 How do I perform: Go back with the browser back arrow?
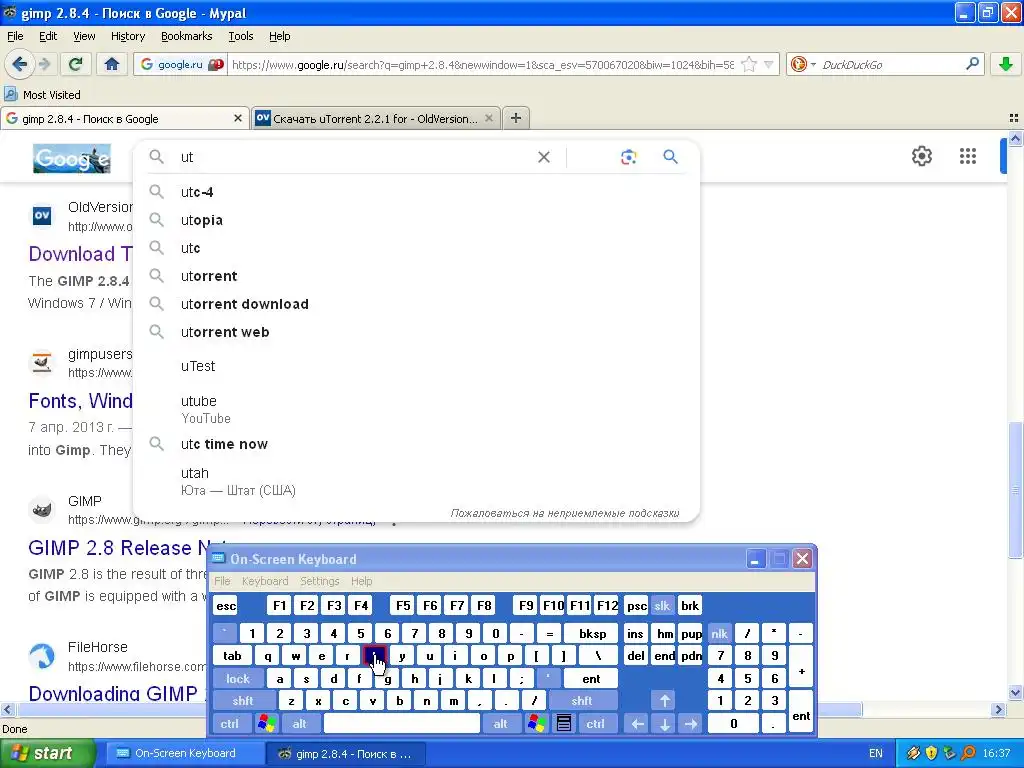tap(19, 64)
